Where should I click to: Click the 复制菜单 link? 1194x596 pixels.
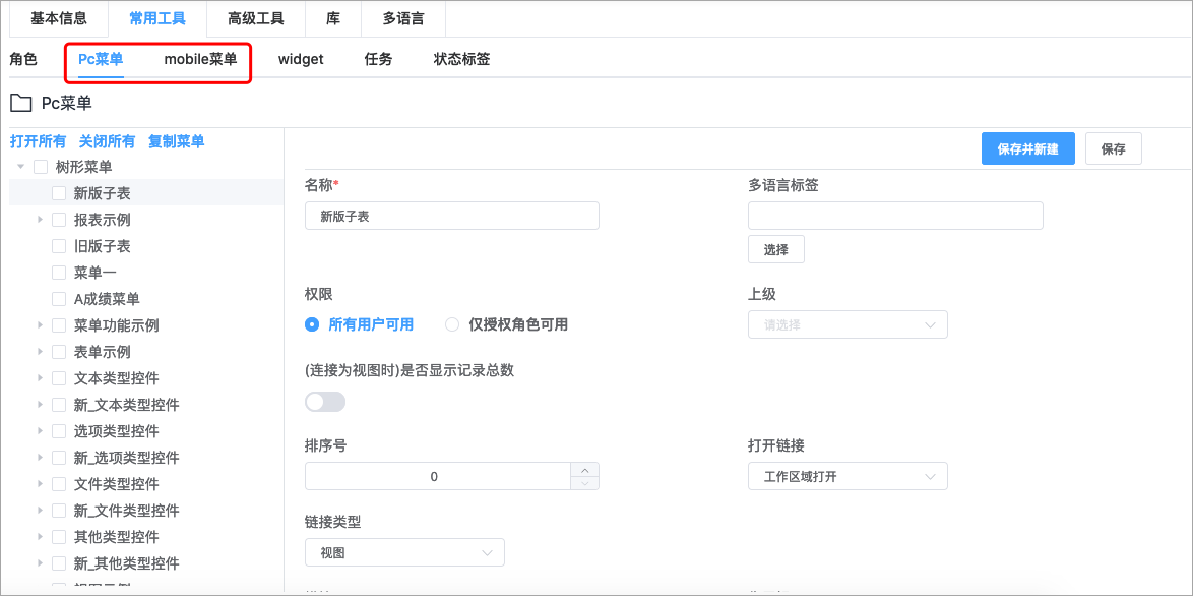[x=176, y=141]
